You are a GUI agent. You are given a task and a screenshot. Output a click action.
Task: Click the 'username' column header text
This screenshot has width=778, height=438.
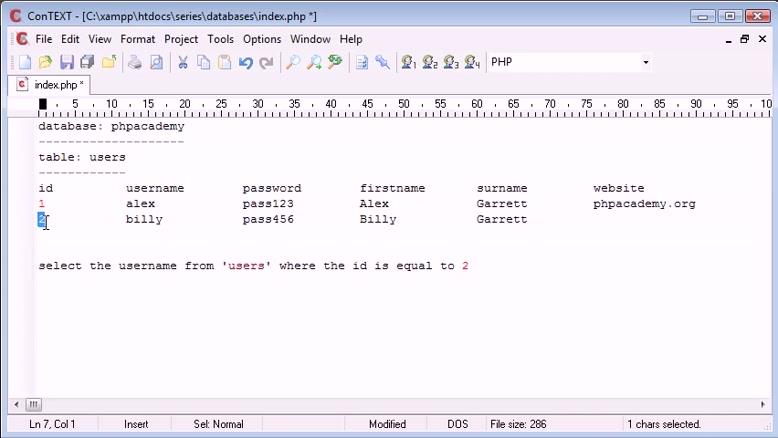point(155,188)
